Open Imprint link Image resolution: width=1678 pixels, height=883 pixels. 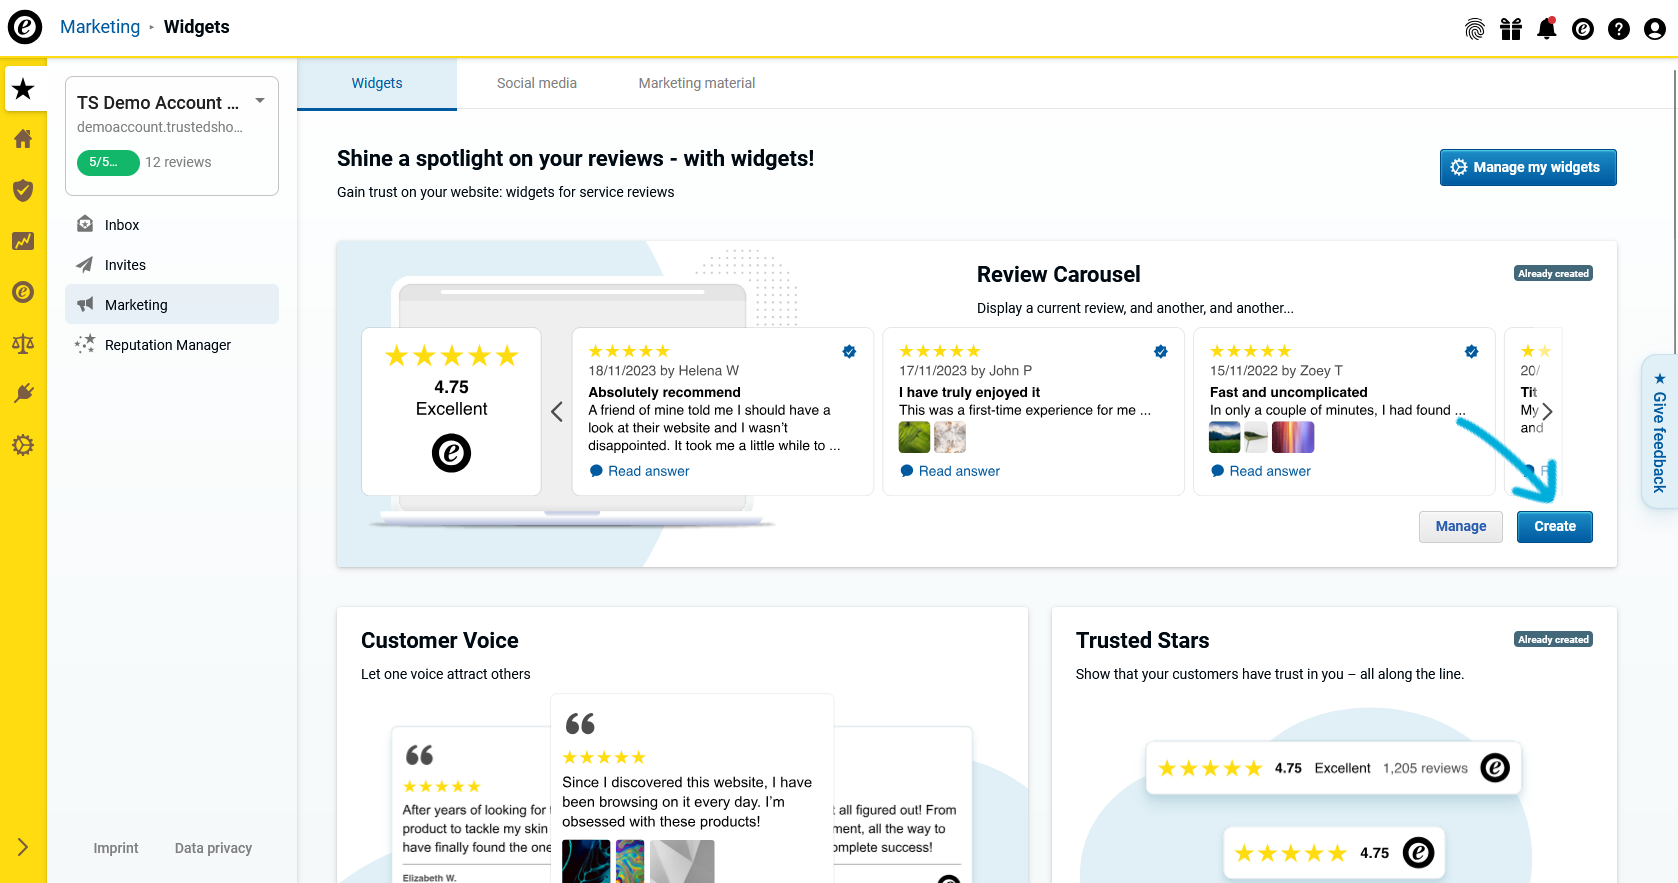pyautogui.click(x=116, y=848)
